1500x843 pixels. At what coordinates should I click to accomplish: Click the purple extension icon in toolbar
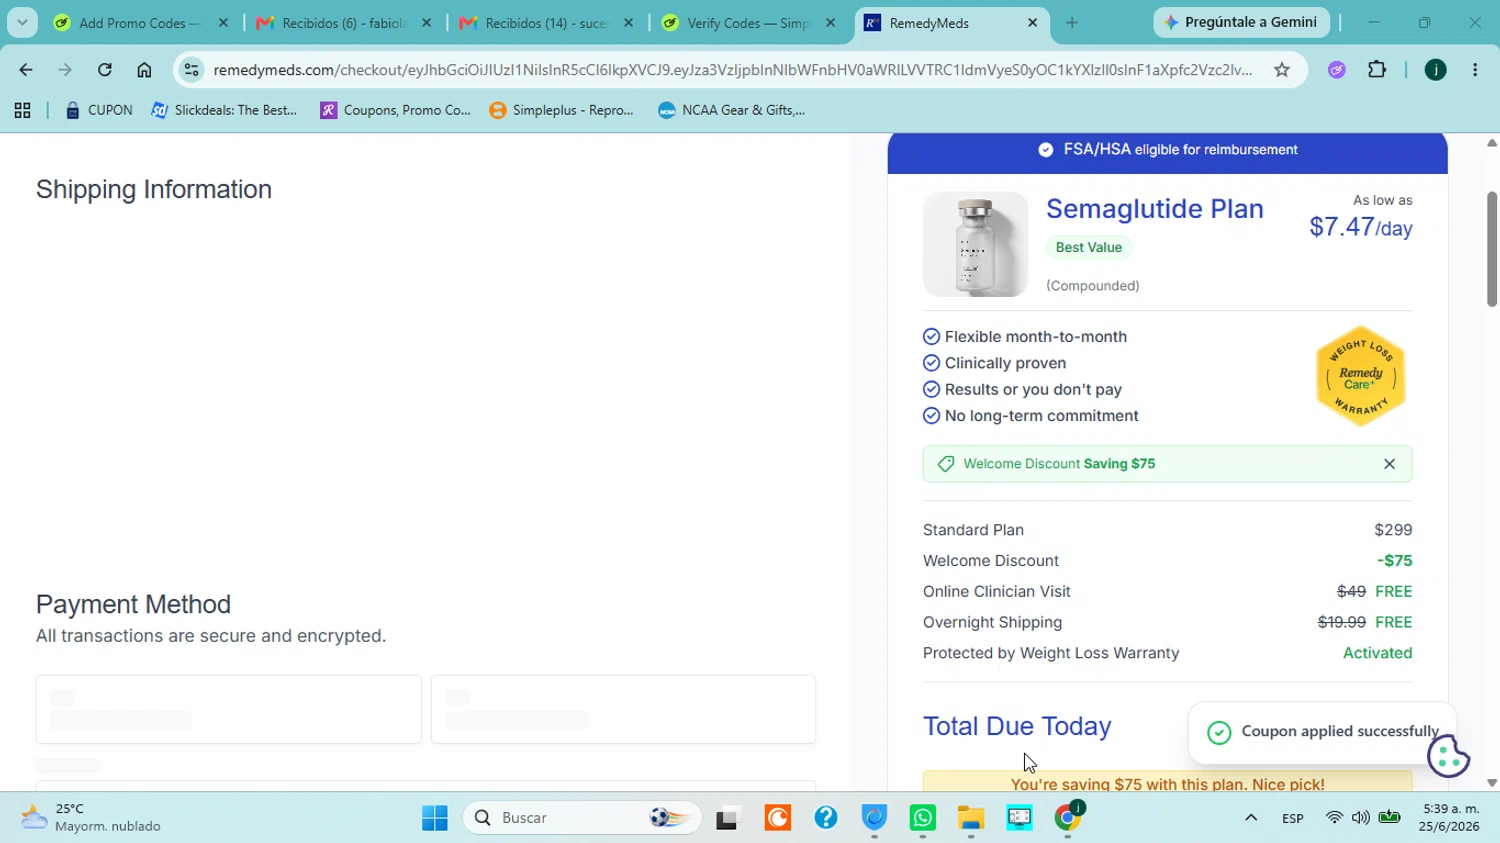coord(1337,69)
